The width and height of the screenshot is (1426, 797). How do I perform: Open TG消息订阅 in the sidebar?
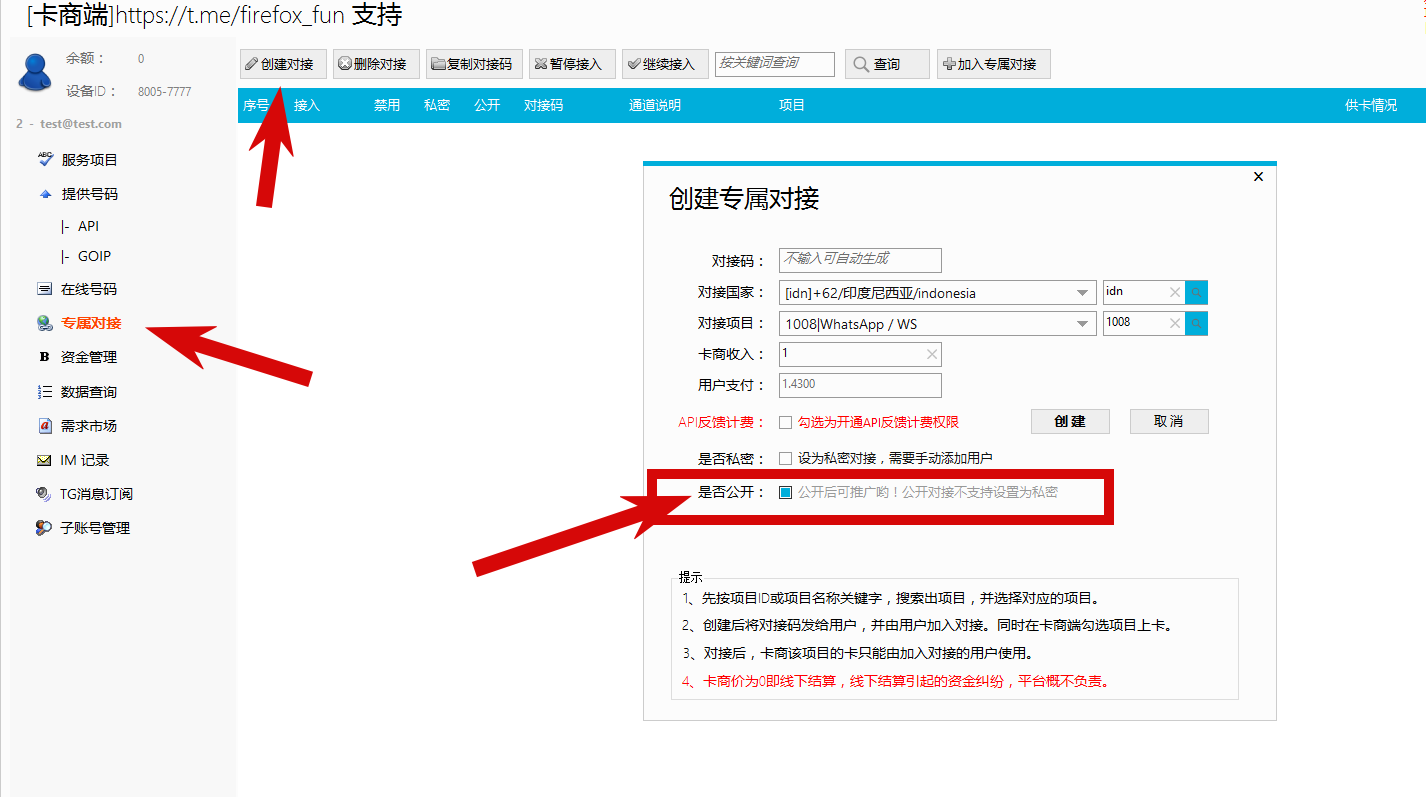[x=96, y=494]
